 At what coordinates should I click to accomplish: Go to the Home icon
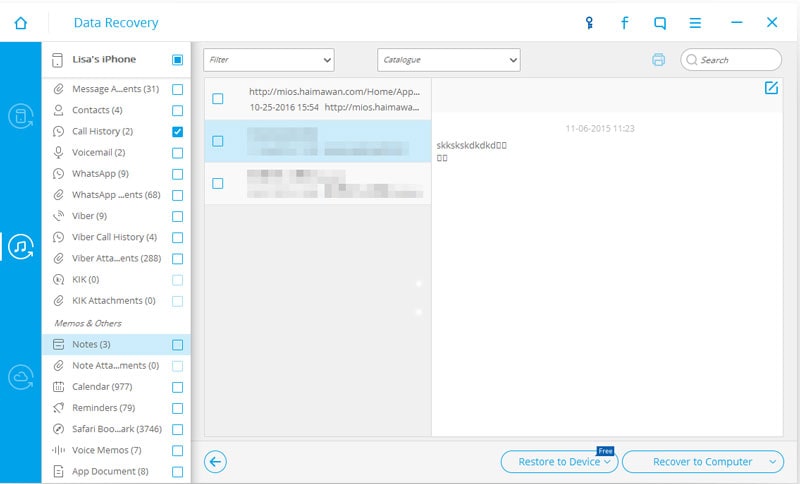(20, 23)
